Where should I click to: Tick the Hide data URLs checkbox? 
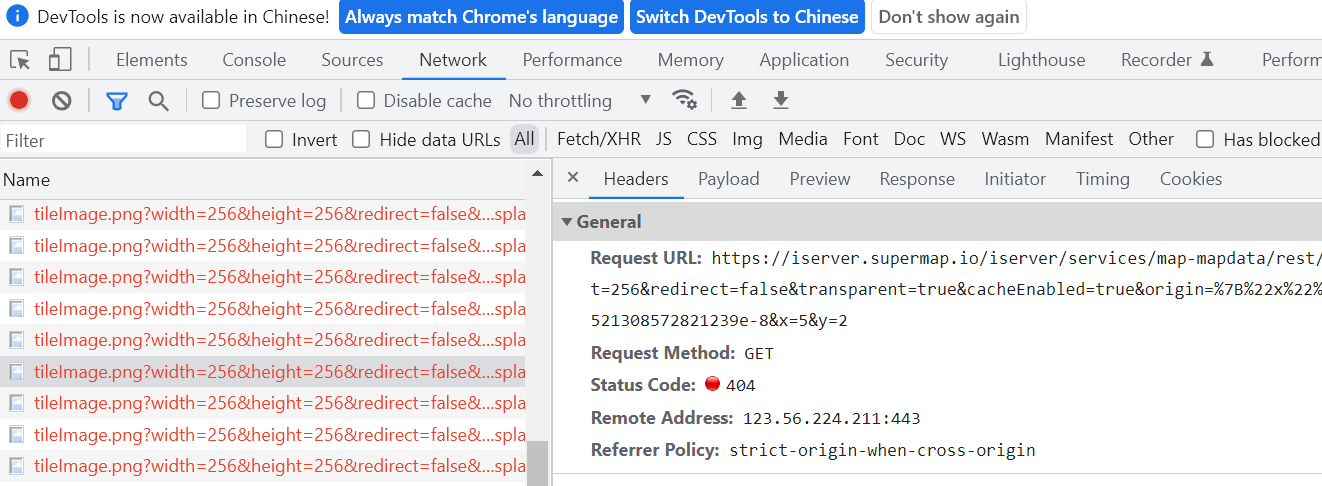pyautogui.click(x=361, y=139)
